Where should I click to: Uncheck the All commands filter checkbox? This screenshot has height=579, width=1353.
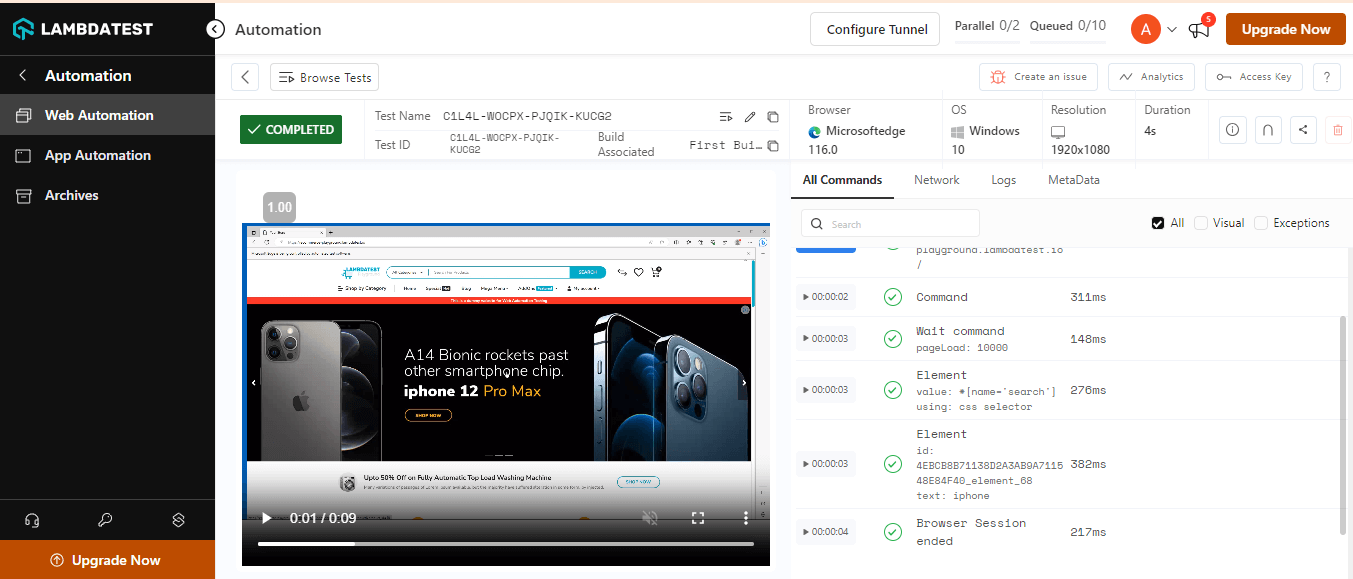[1158, 223]
